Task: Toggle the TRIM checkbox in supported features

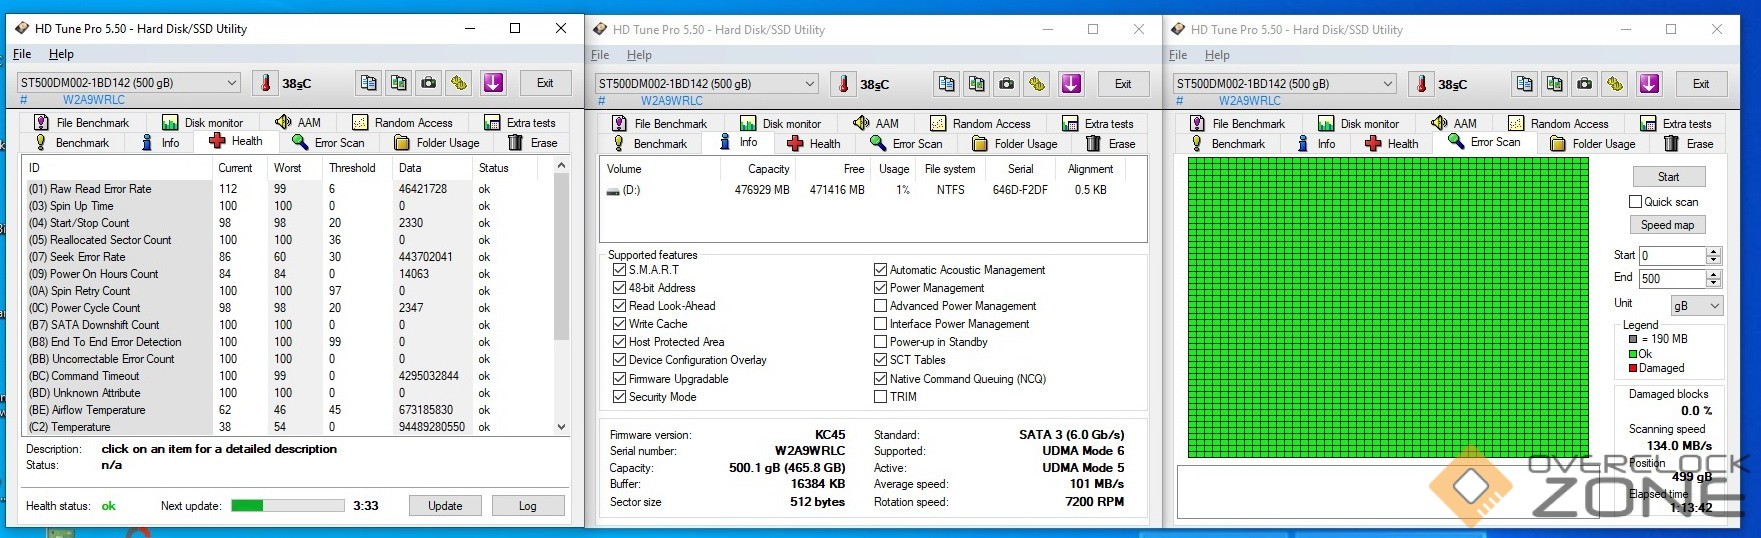Action: tap(880, 397)
